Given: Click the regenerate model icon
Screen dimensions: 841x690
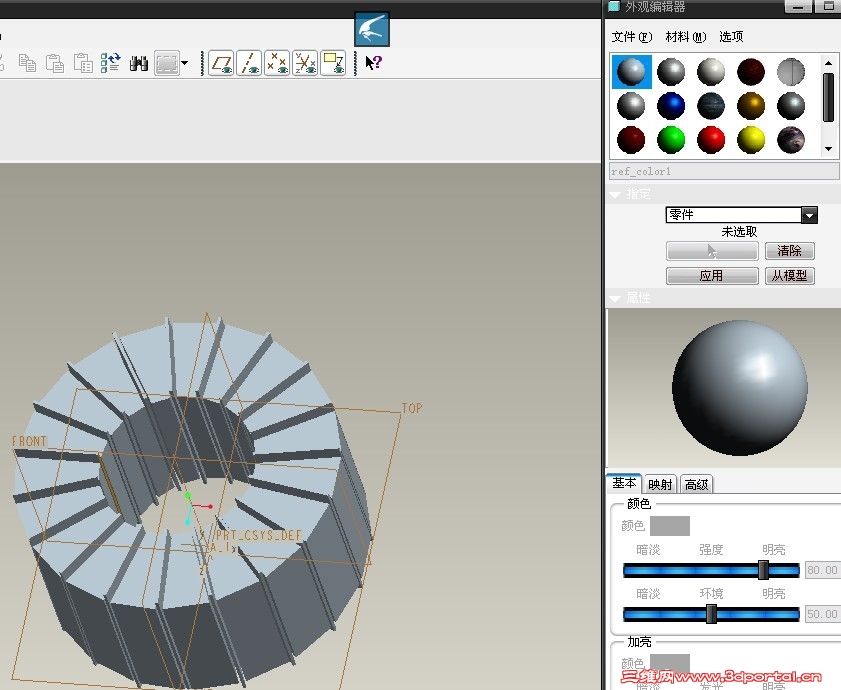Looking at the screenshot, I should pyautogui.click(x=110, y=63).
